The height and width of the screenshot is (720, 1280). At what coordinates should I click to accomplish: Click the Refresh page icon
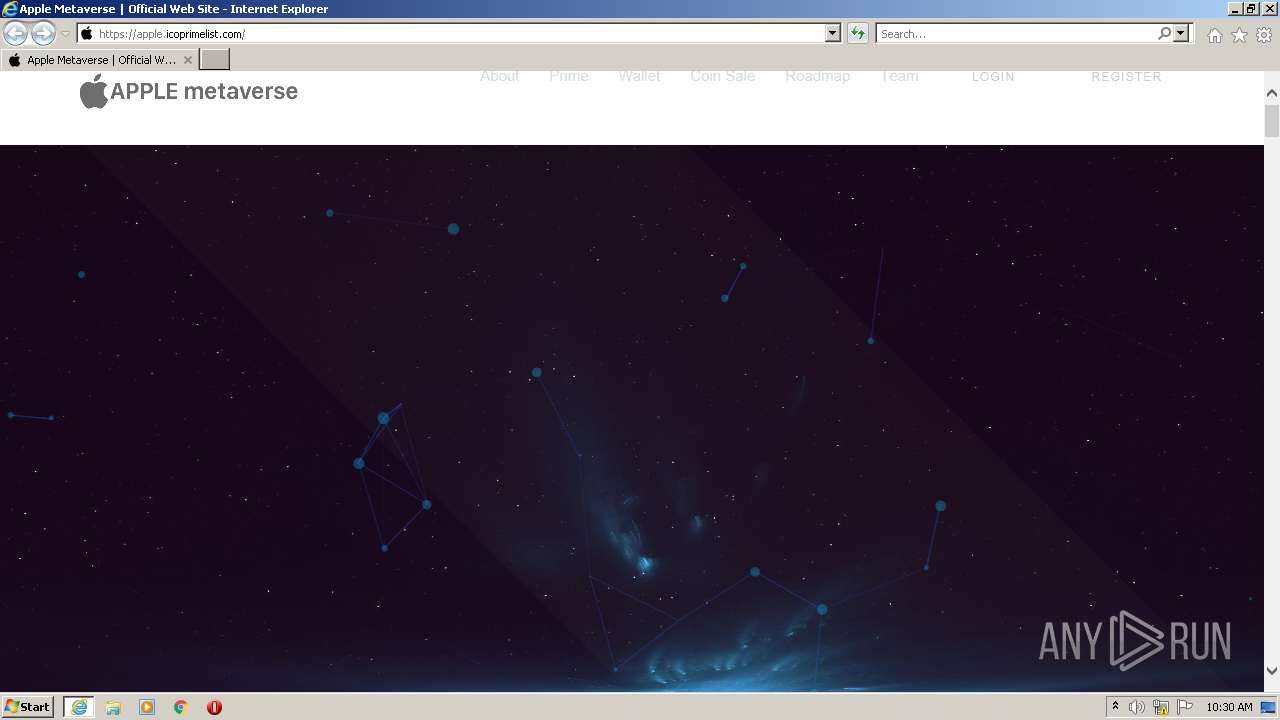click(858, 34)
